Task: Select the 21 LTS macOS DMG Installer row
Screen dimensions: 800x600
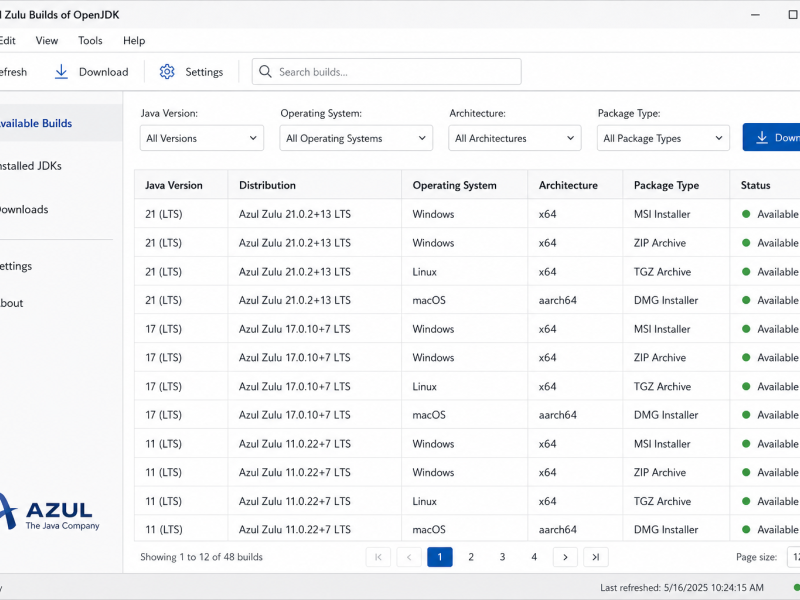Action: pyautogui.click(x=467, y=301)
